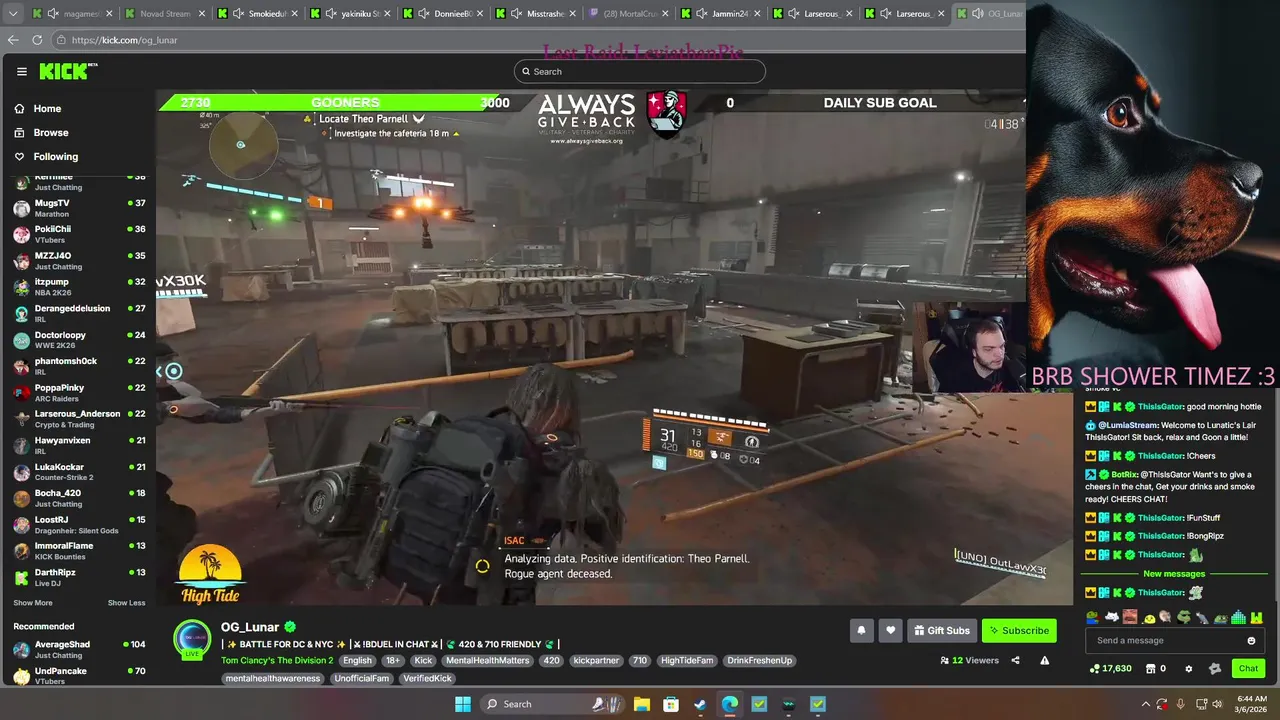
Task: Open File Explorer from the taskbar
Action: [x=641, y=704]
